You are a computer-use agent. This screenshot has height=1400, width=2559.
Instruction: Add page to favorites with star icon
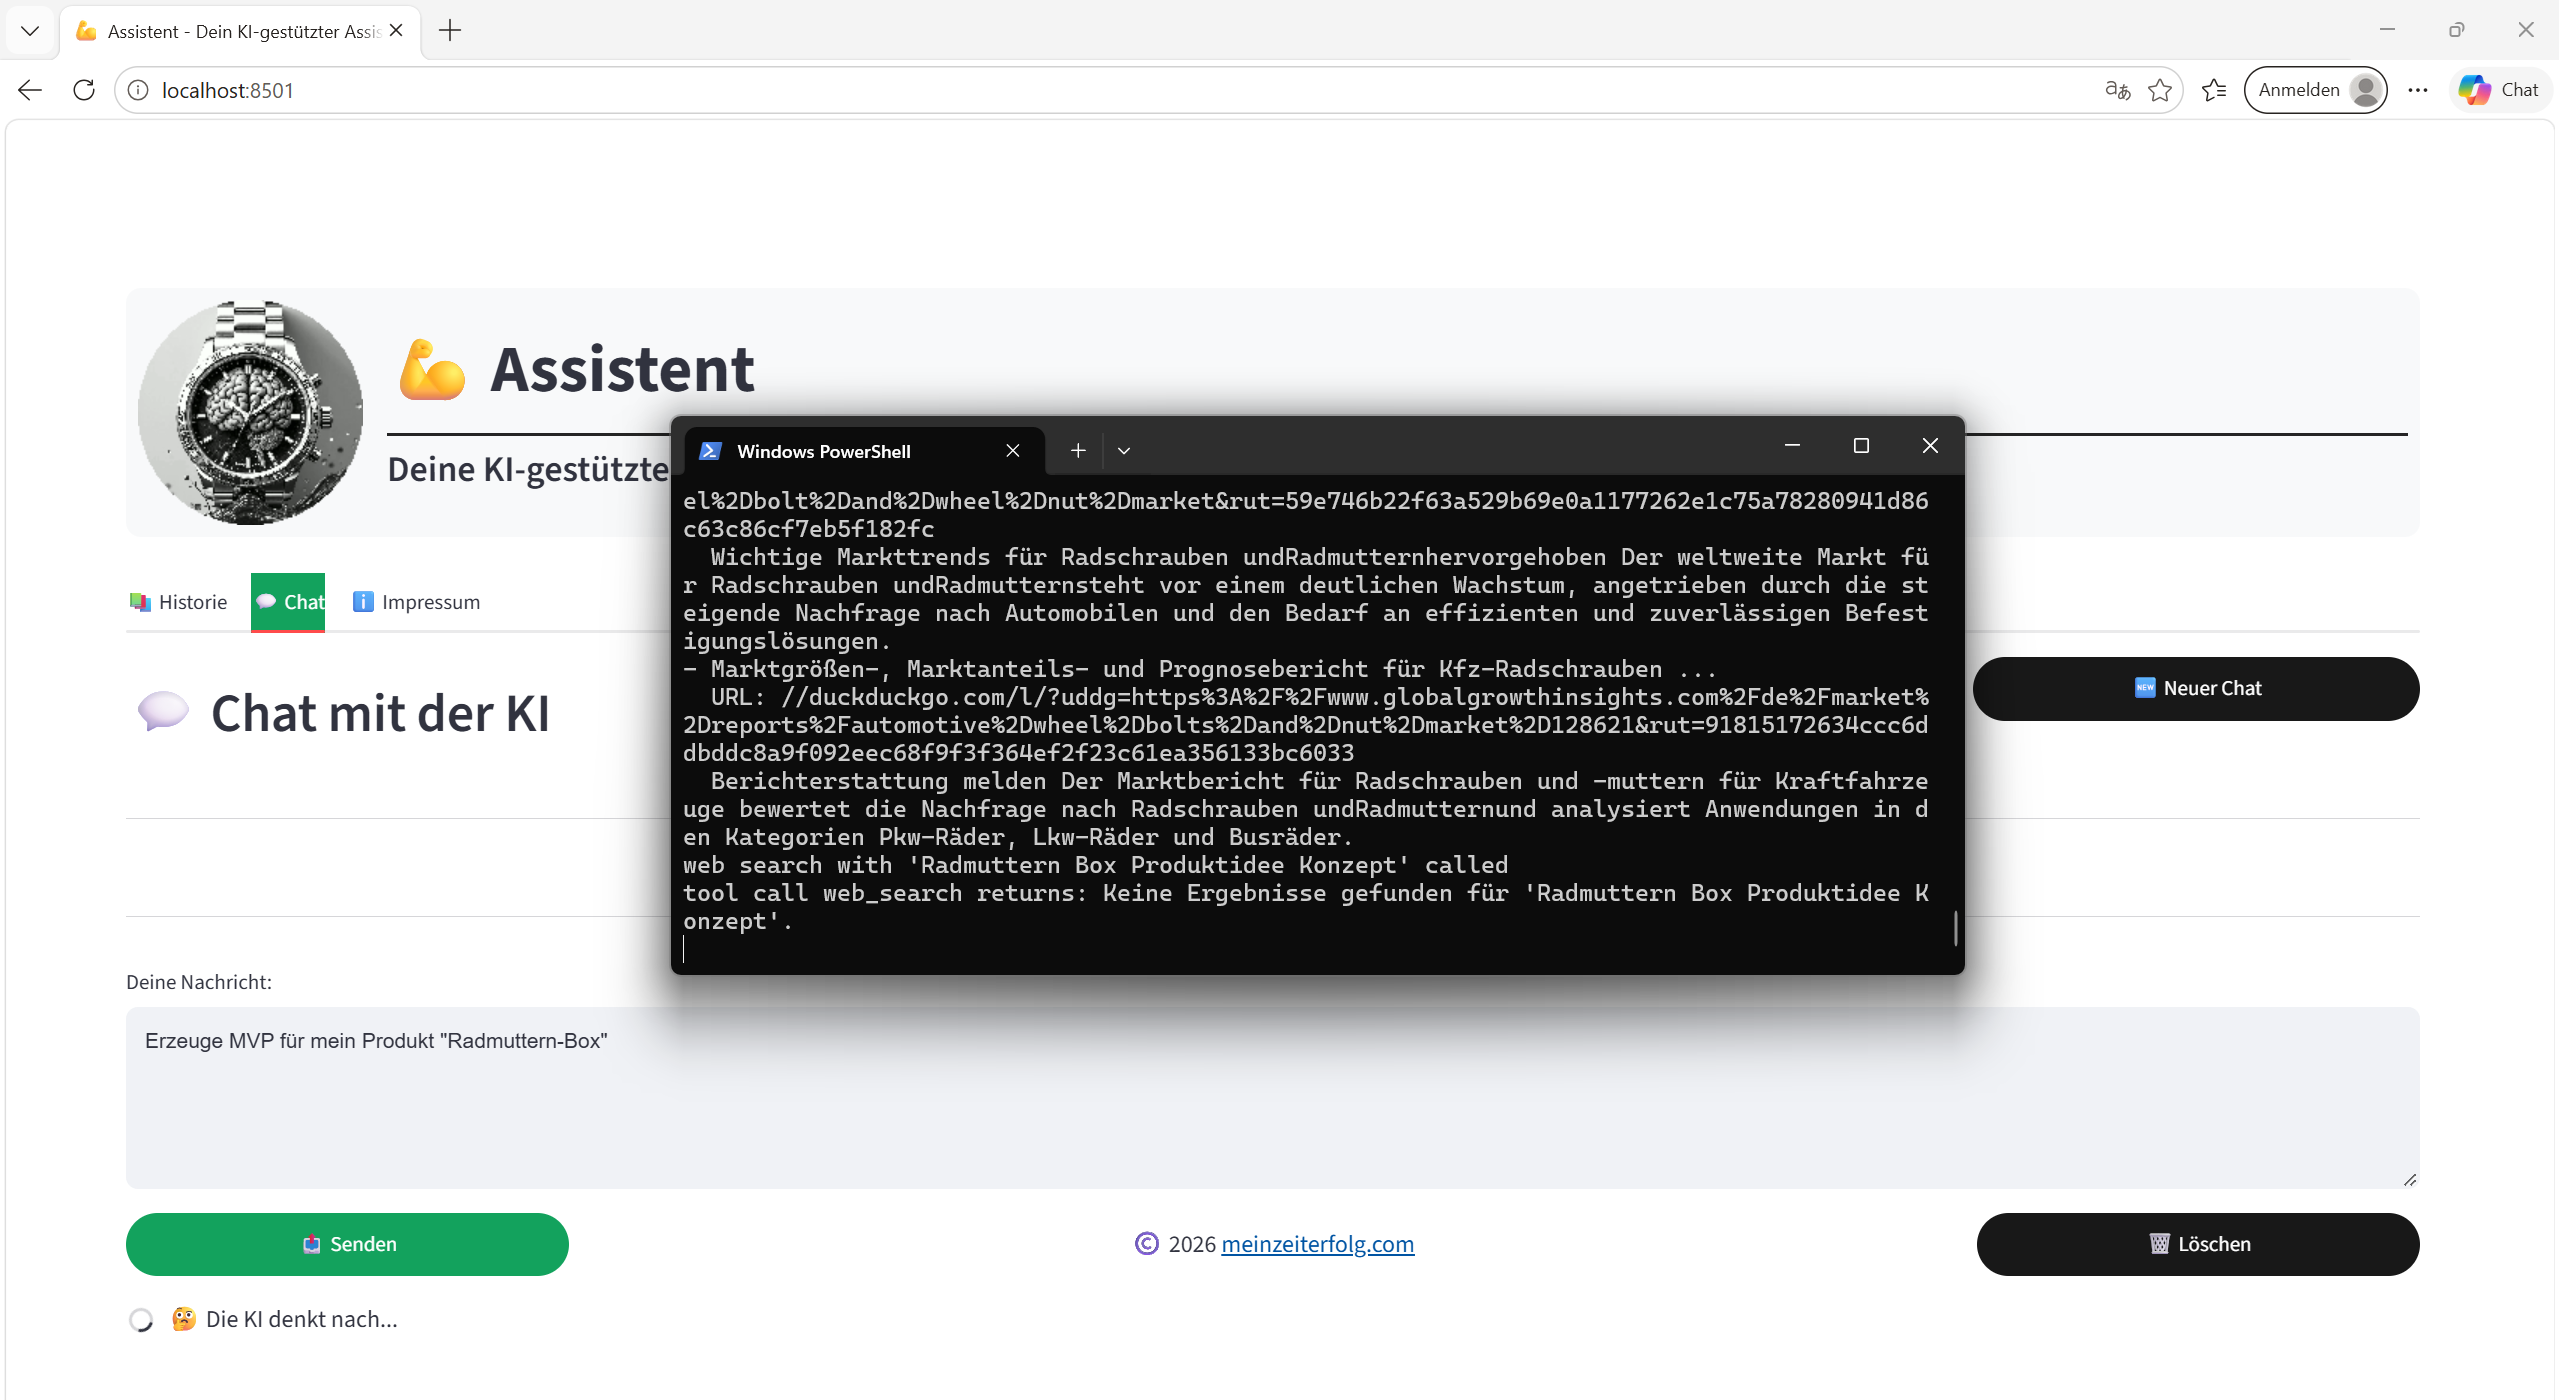click(x=2160, y=90)
